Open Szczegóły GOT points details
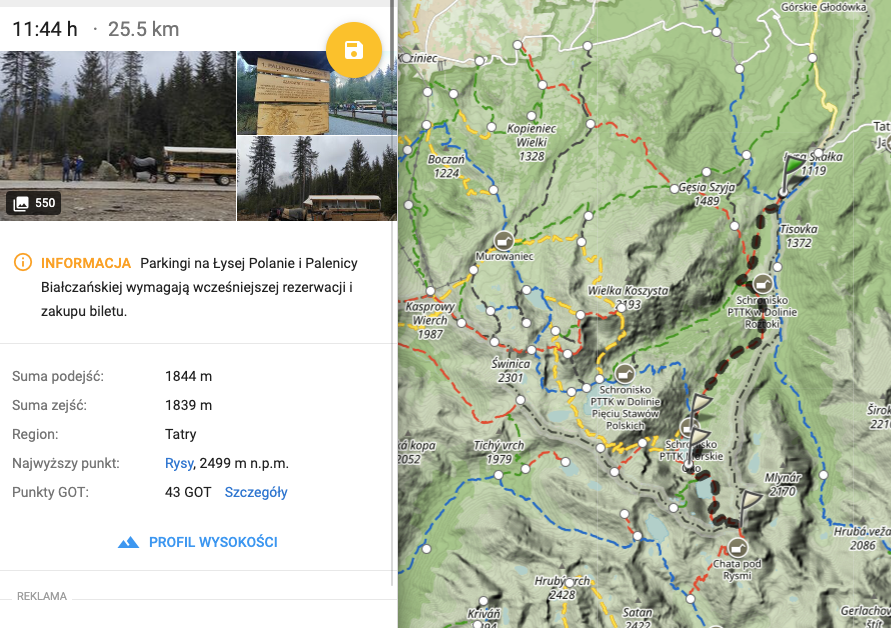 click(256, 492)
